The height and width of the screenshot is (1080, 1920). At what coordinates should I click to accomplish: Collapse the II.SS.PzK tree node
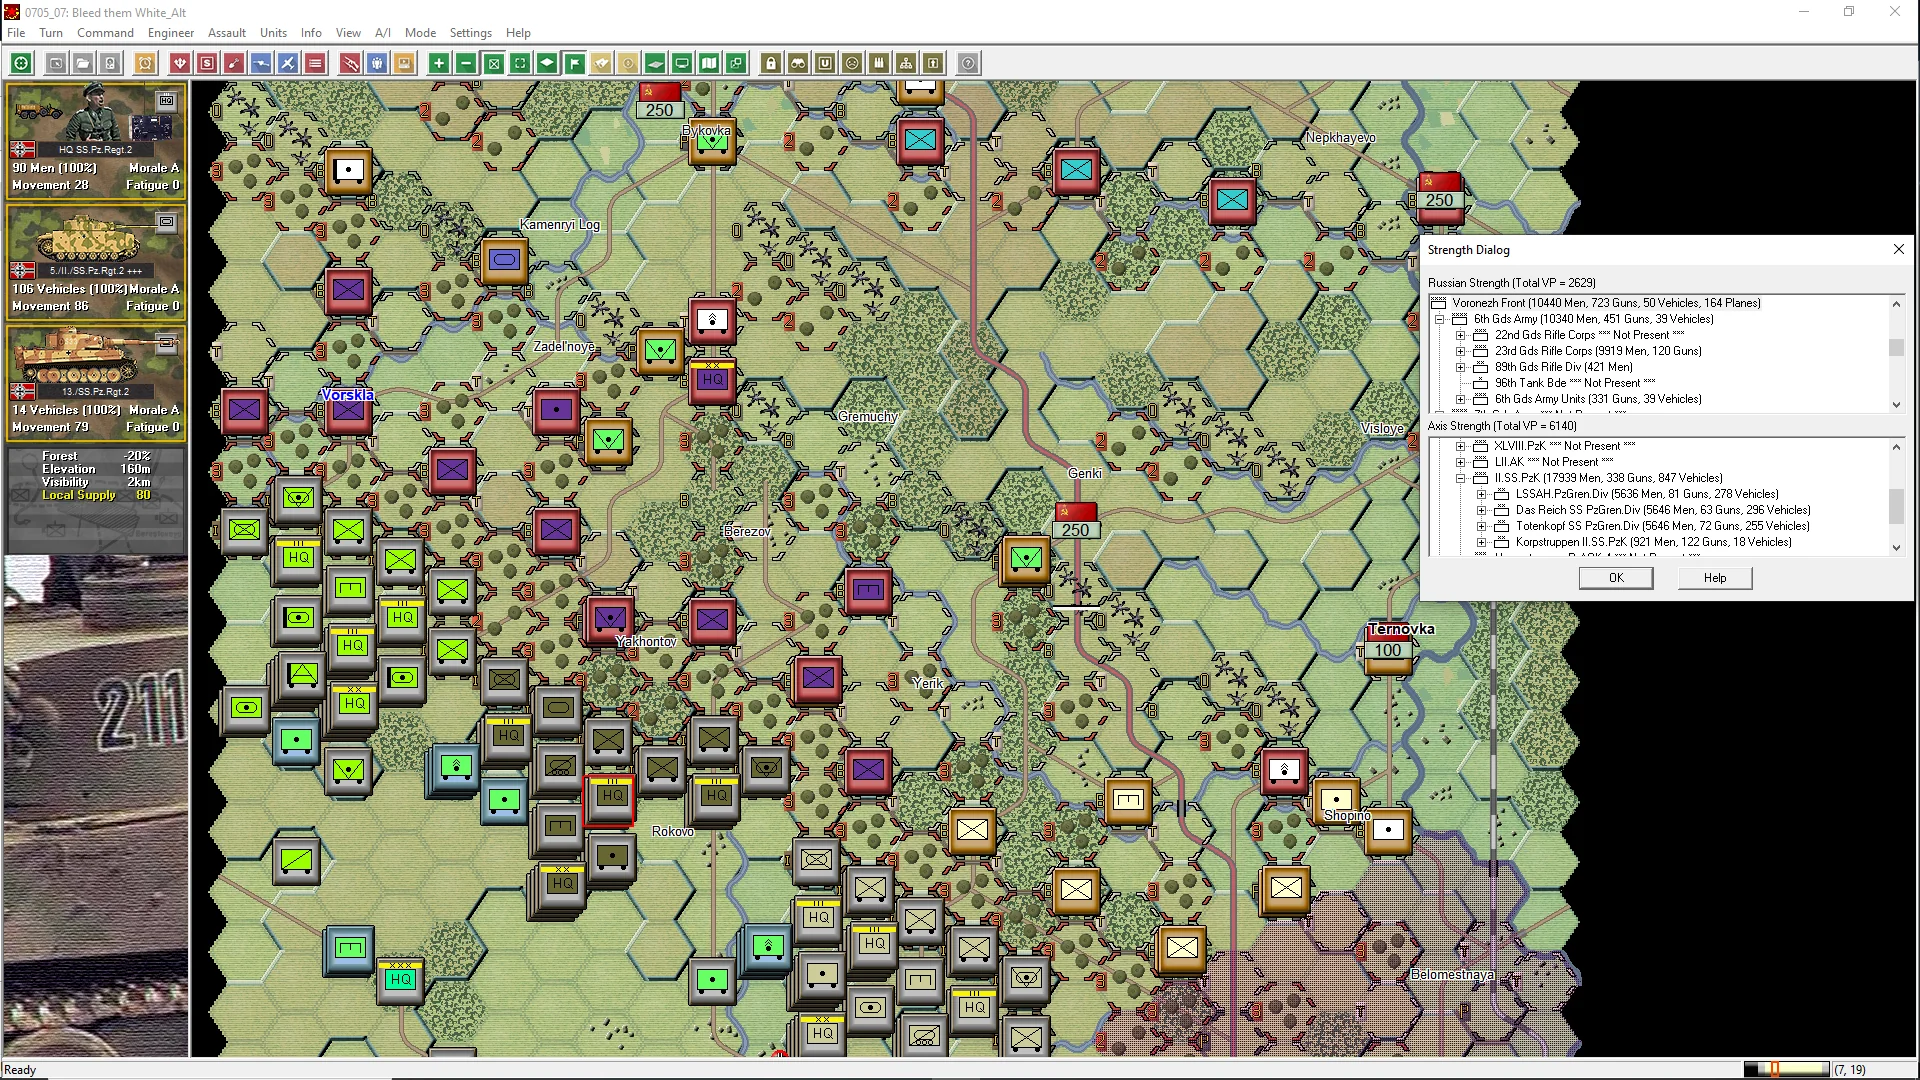coord(1460,478)
